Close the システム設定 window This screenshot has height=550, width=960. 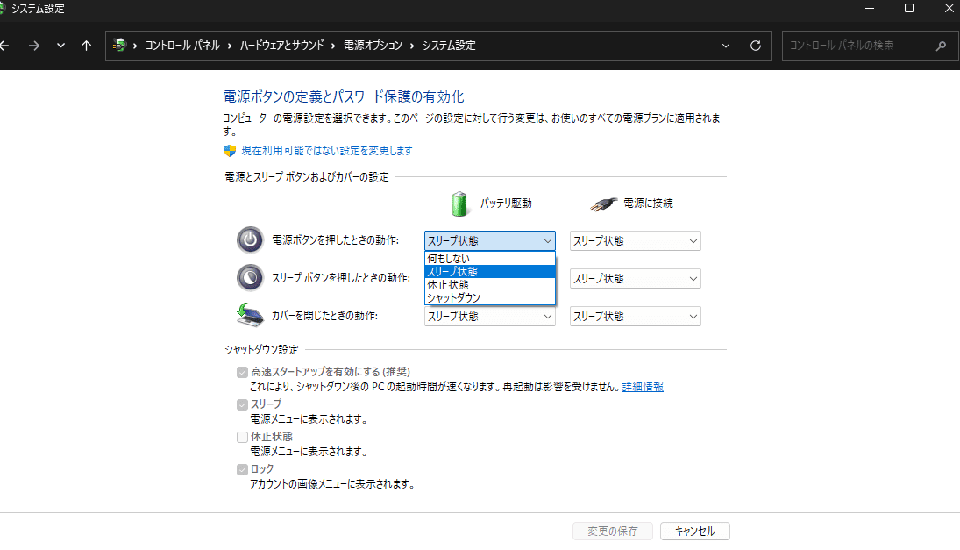[949, 9]
